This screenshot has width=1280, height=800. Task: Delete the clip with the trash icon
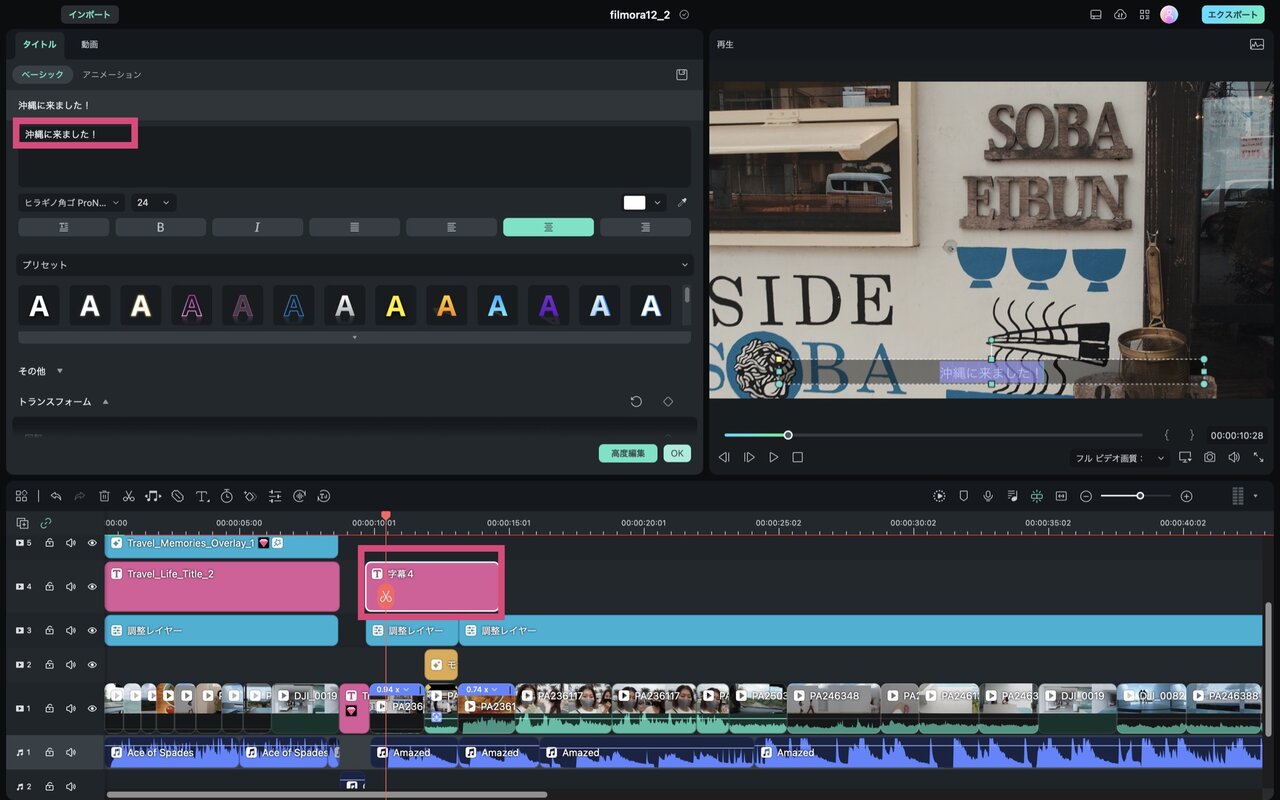coord(104,496)
